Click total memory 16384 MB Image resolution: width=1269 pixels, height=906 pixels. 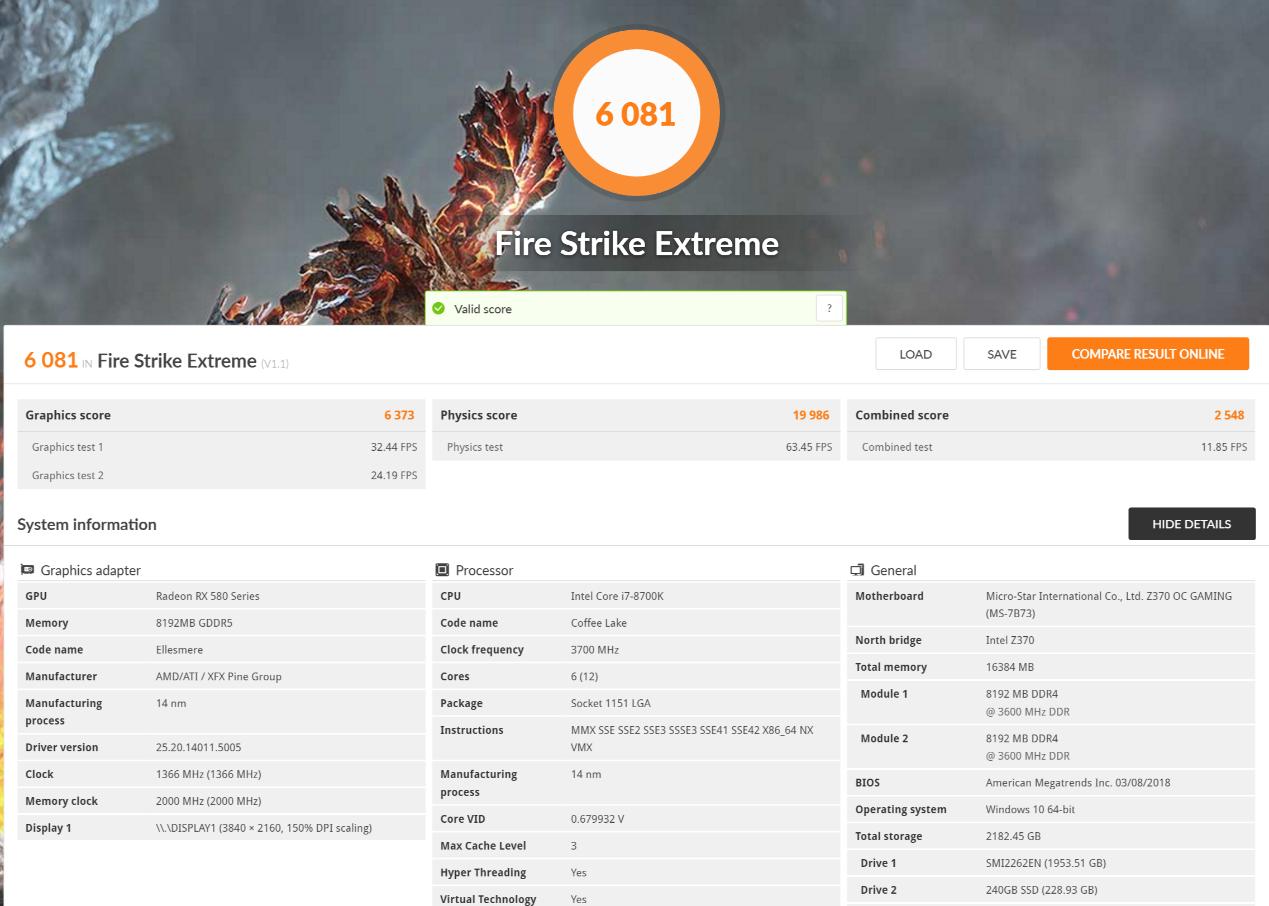coord(1010,668)
